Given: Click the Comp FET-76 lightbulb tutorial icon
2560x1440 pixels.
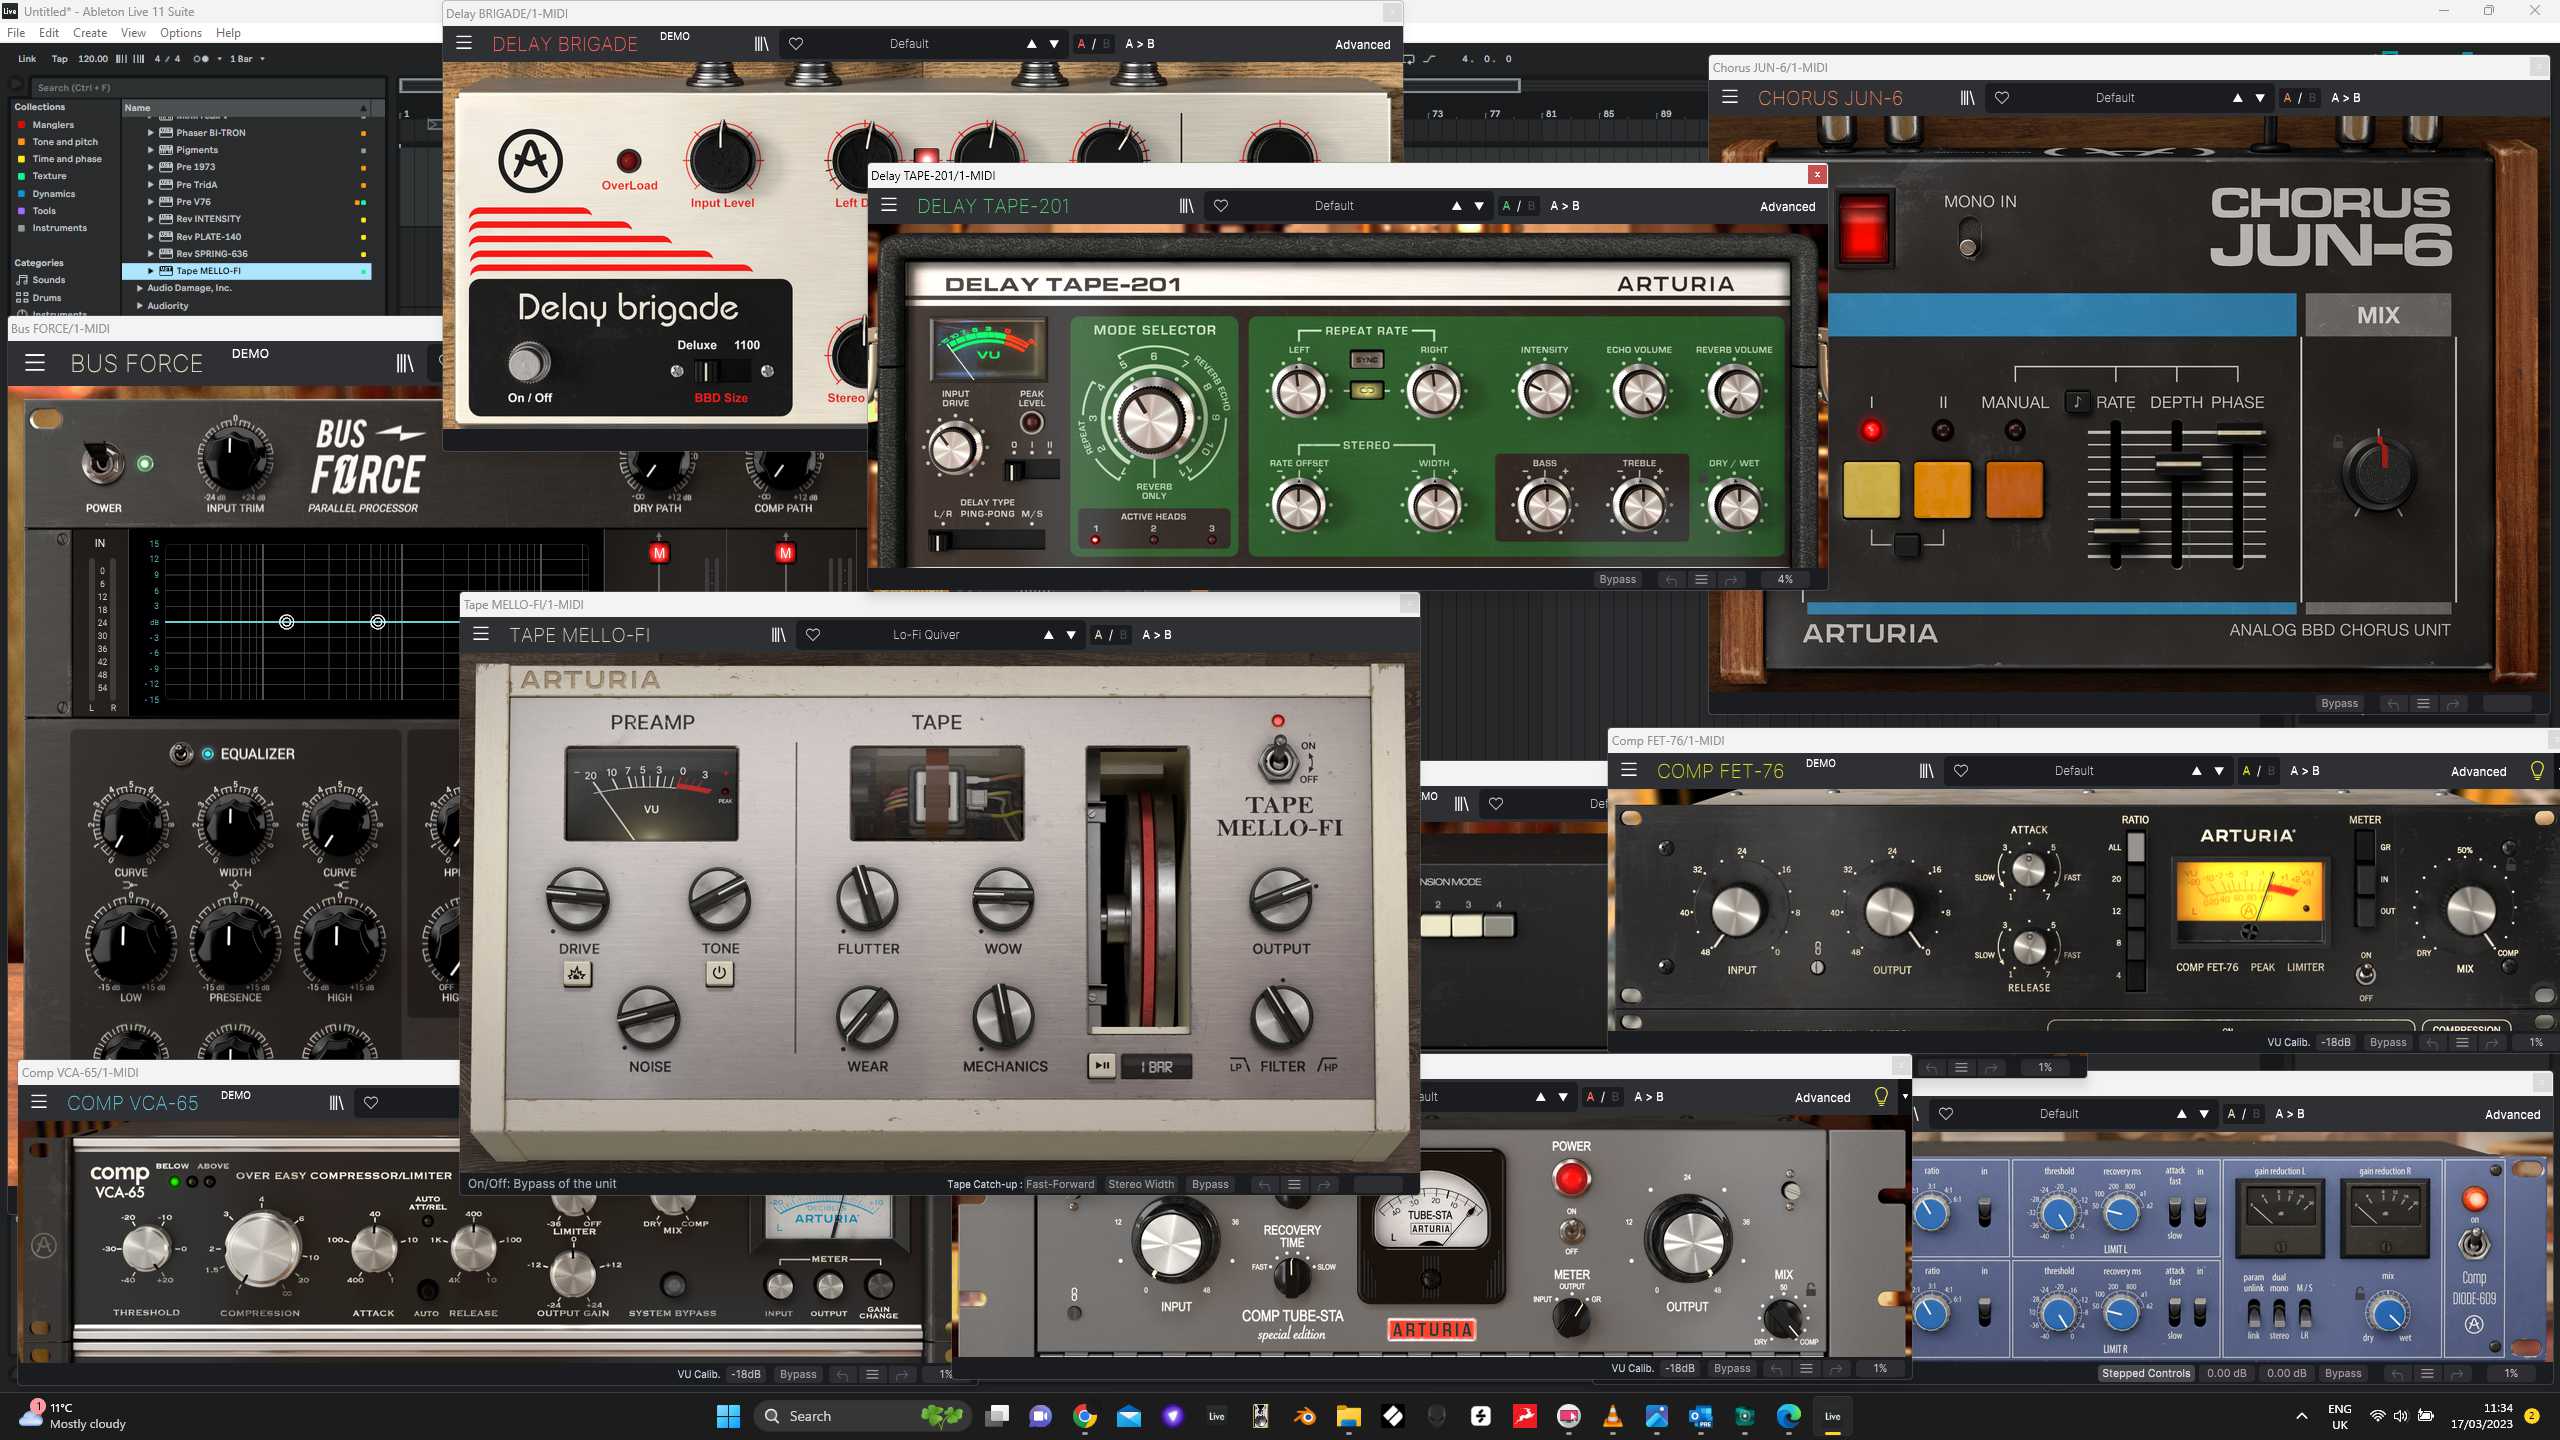Looking at the screenshot, I should point(2537,770).
